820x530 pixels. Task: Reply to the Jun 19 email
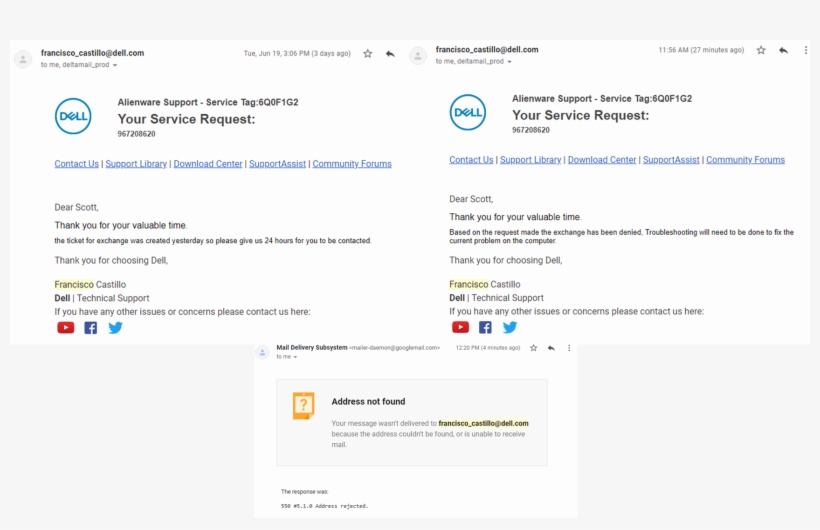coord(390,53)
